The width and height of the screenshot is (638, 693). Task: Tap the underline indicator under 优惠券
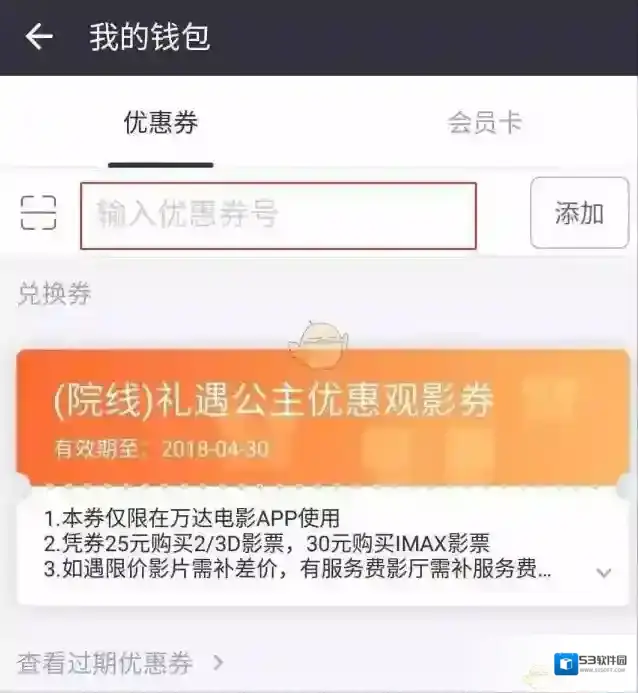pyautogui.click(x=161, y=165)
